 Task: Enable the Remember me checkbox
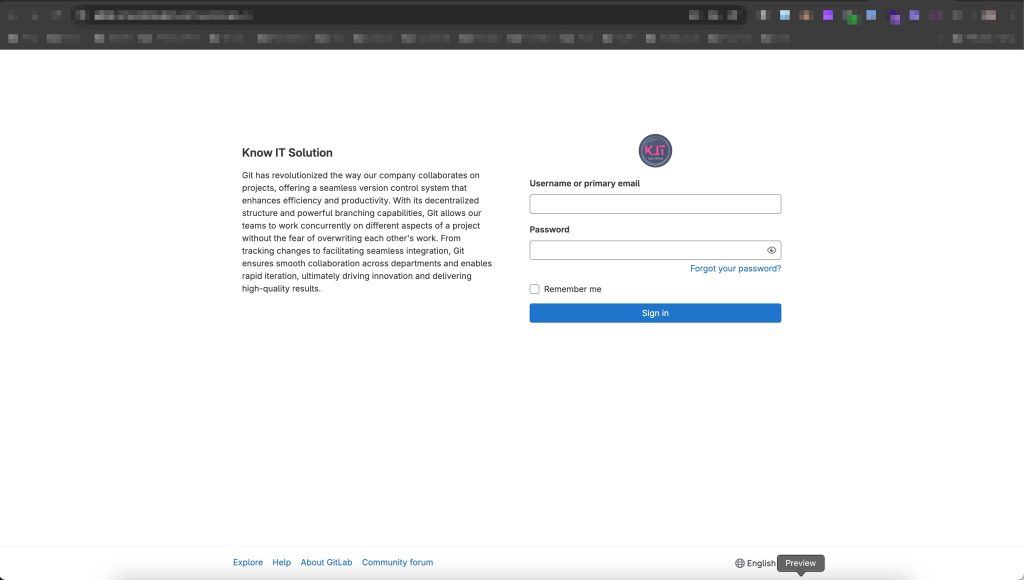[535, 289]
